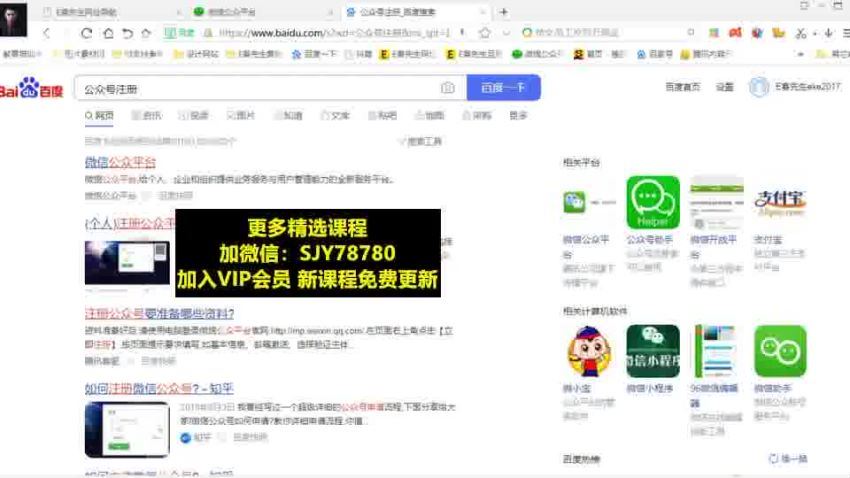The width and height of the screenshot is (850, 478).
Task: Click the blue 百度一下 search button
Action: tap(504, 88)
